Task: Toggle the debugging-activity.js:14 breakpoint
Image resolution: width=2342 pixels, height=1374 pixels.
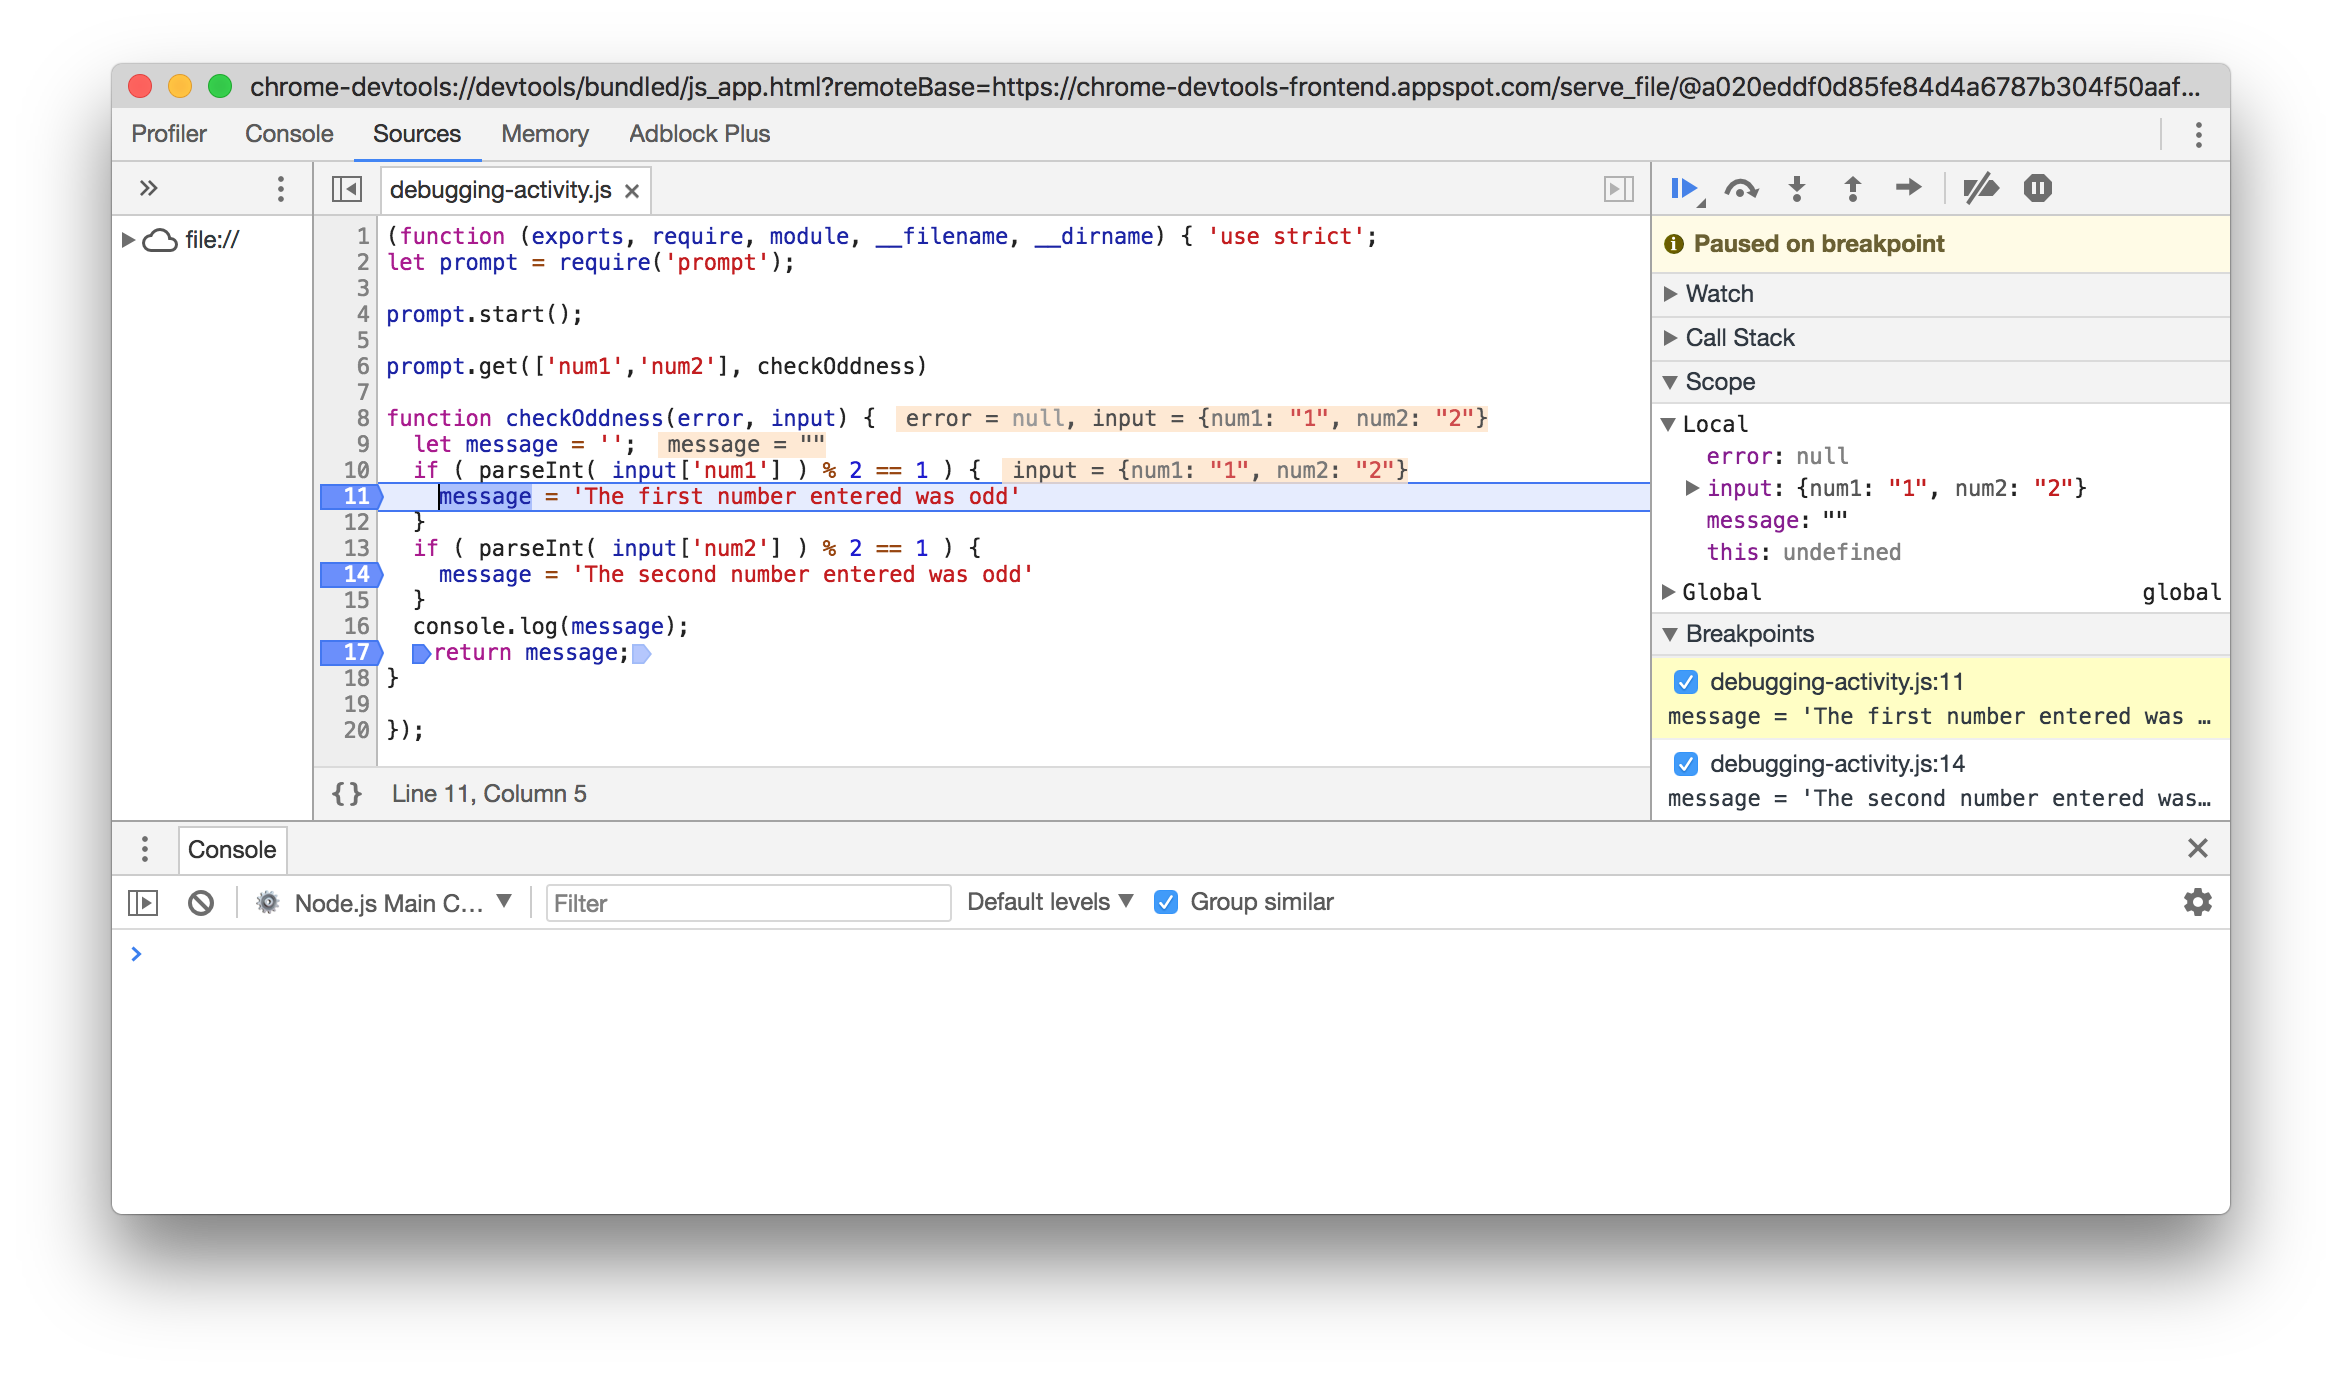Action: point(1686,764)
